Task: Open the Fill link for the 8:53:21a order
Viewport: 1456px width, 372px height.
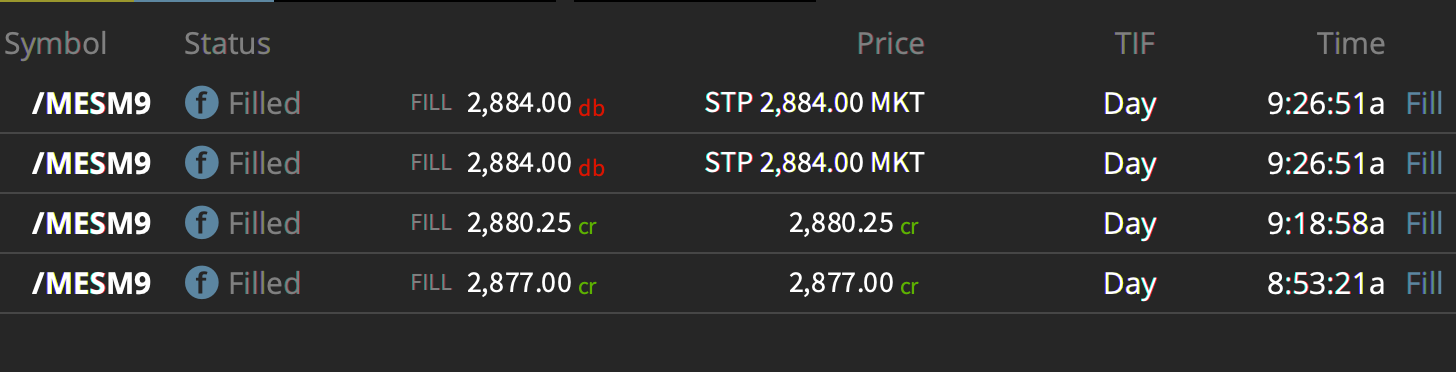Action: pyautogui.click(x=1424, y=284)
